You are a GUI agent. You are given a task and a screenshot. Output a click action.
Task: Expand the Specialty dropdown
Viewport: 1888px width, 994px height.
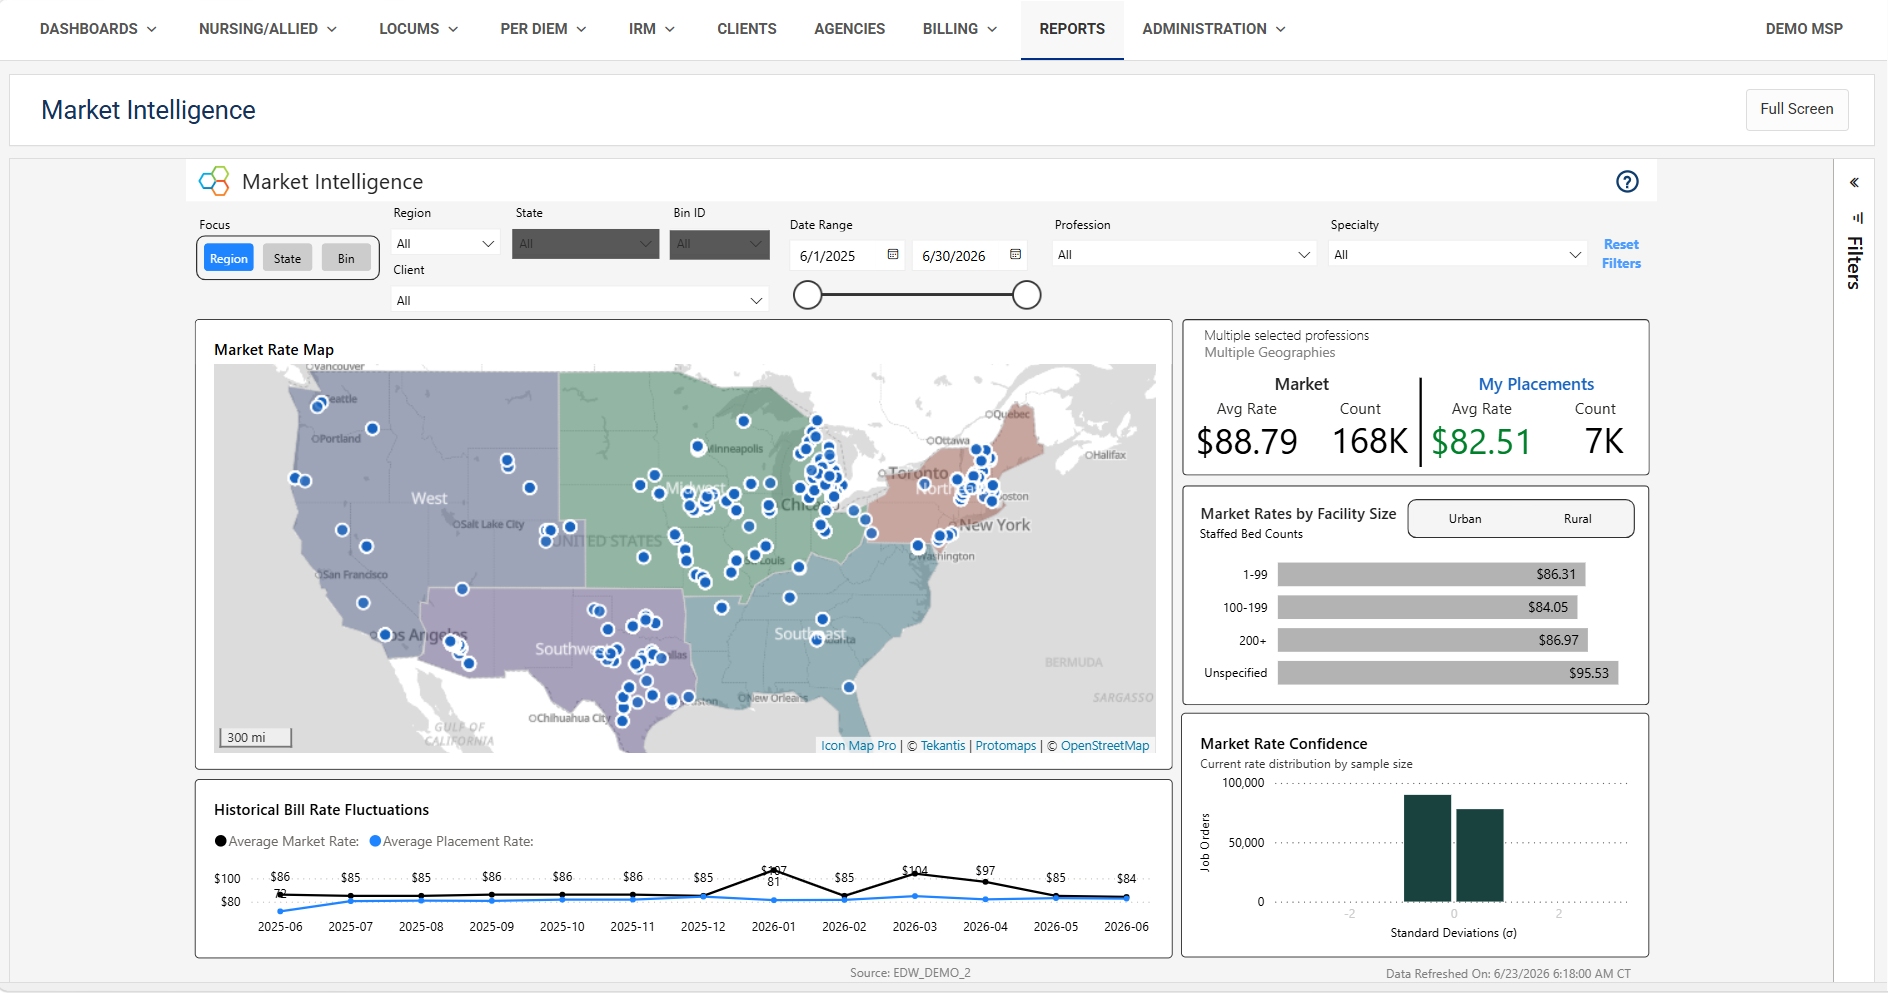[1458, 255]
